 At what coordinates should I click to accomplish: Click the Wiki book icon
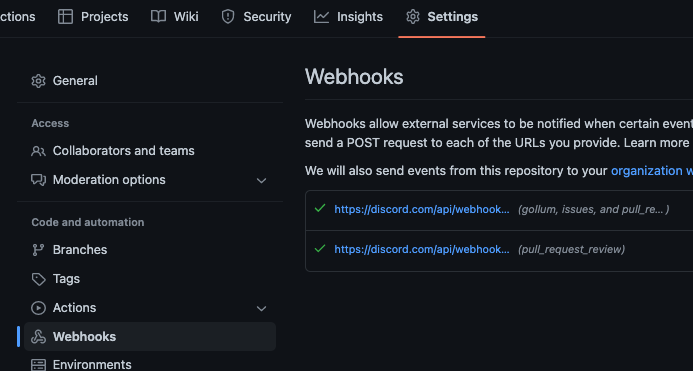158,17
